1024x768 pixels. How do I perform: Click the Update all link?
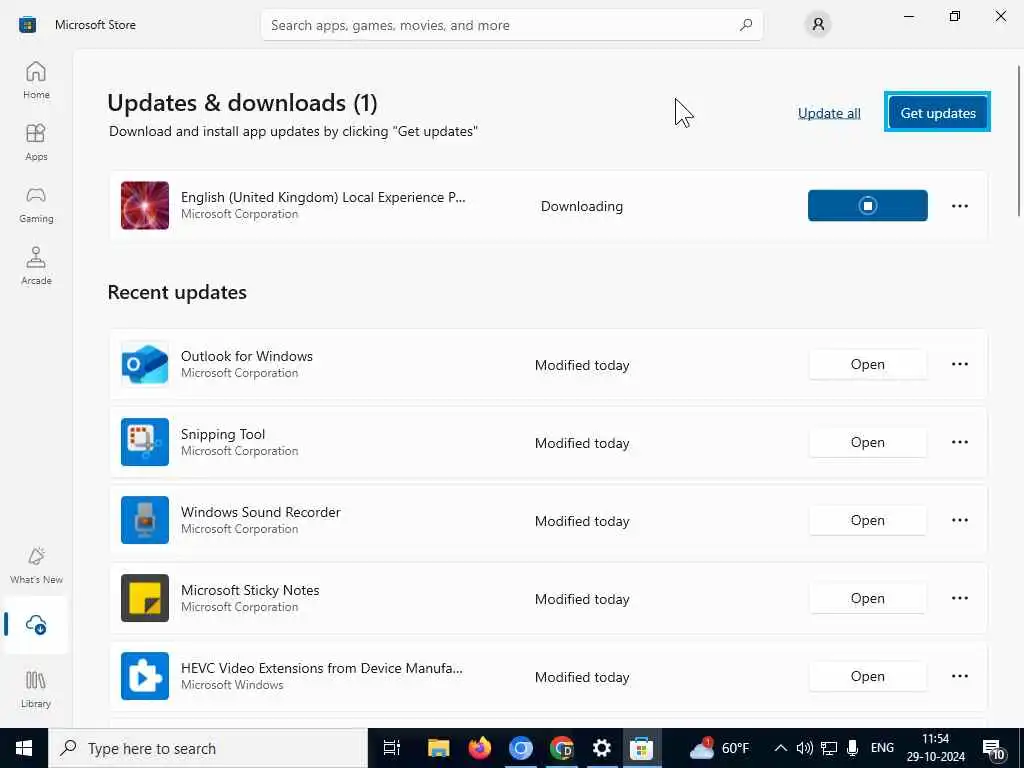(829, 113)
